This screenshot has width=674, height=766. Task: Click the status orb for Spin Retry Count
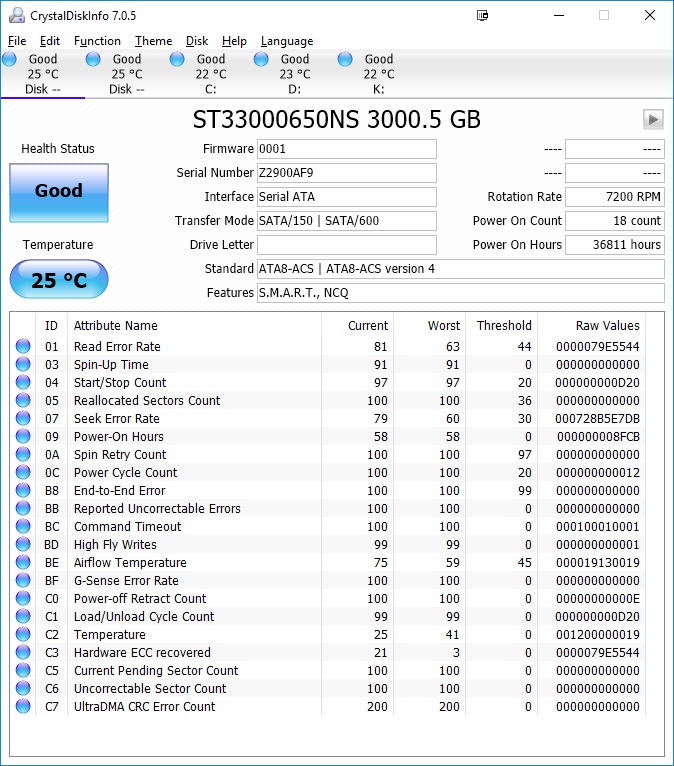23,454
